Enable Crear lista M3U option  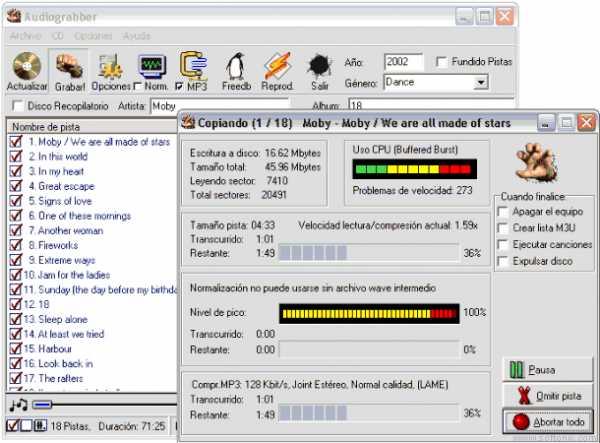point(502,228)
